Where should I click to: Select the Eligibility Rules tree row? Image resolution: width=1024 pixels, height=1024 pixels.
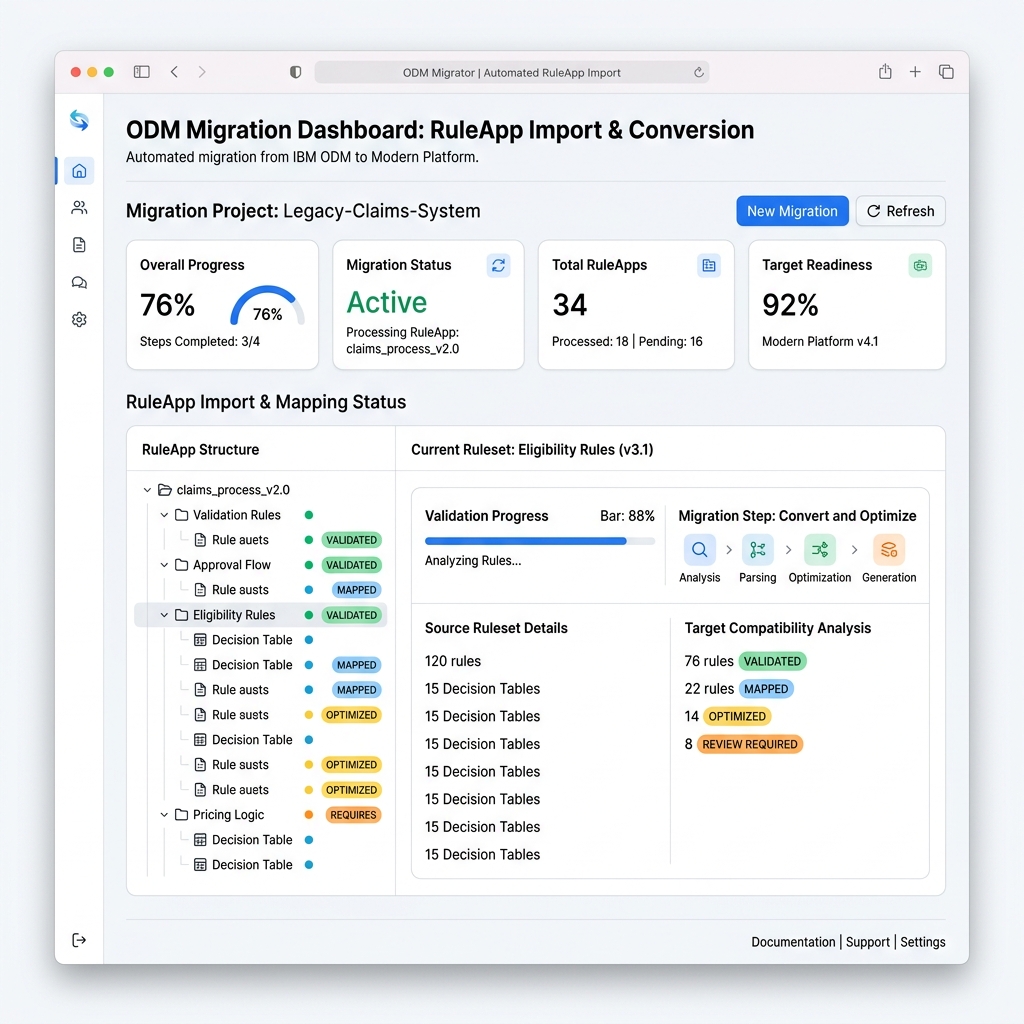261,615
